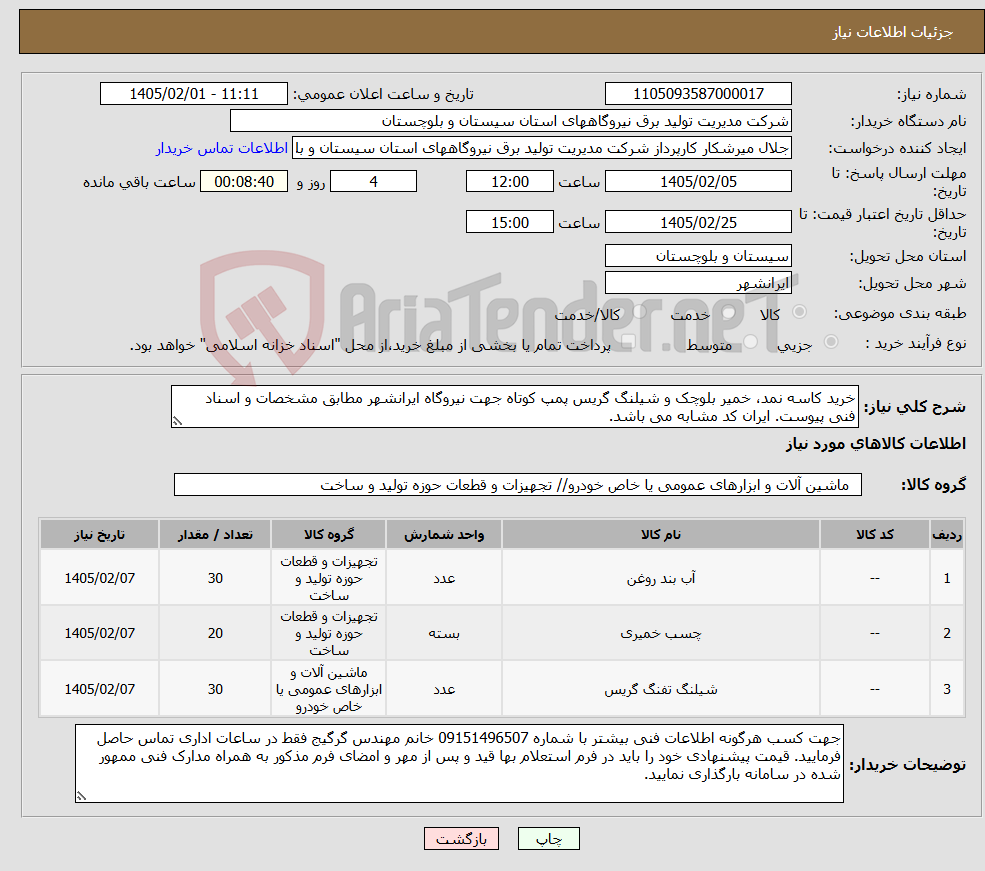Screen dimensions: 985x871
Task: Click the validity time field 15:00
Action: click(x=509, y=222)
